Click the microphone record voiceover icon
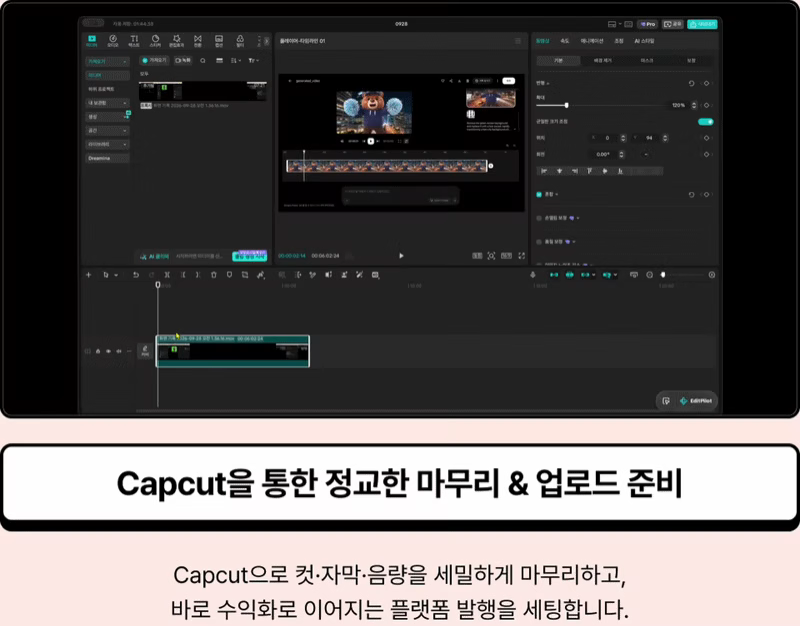This screenshot has height=626, width=800. [x=533, y=275]
